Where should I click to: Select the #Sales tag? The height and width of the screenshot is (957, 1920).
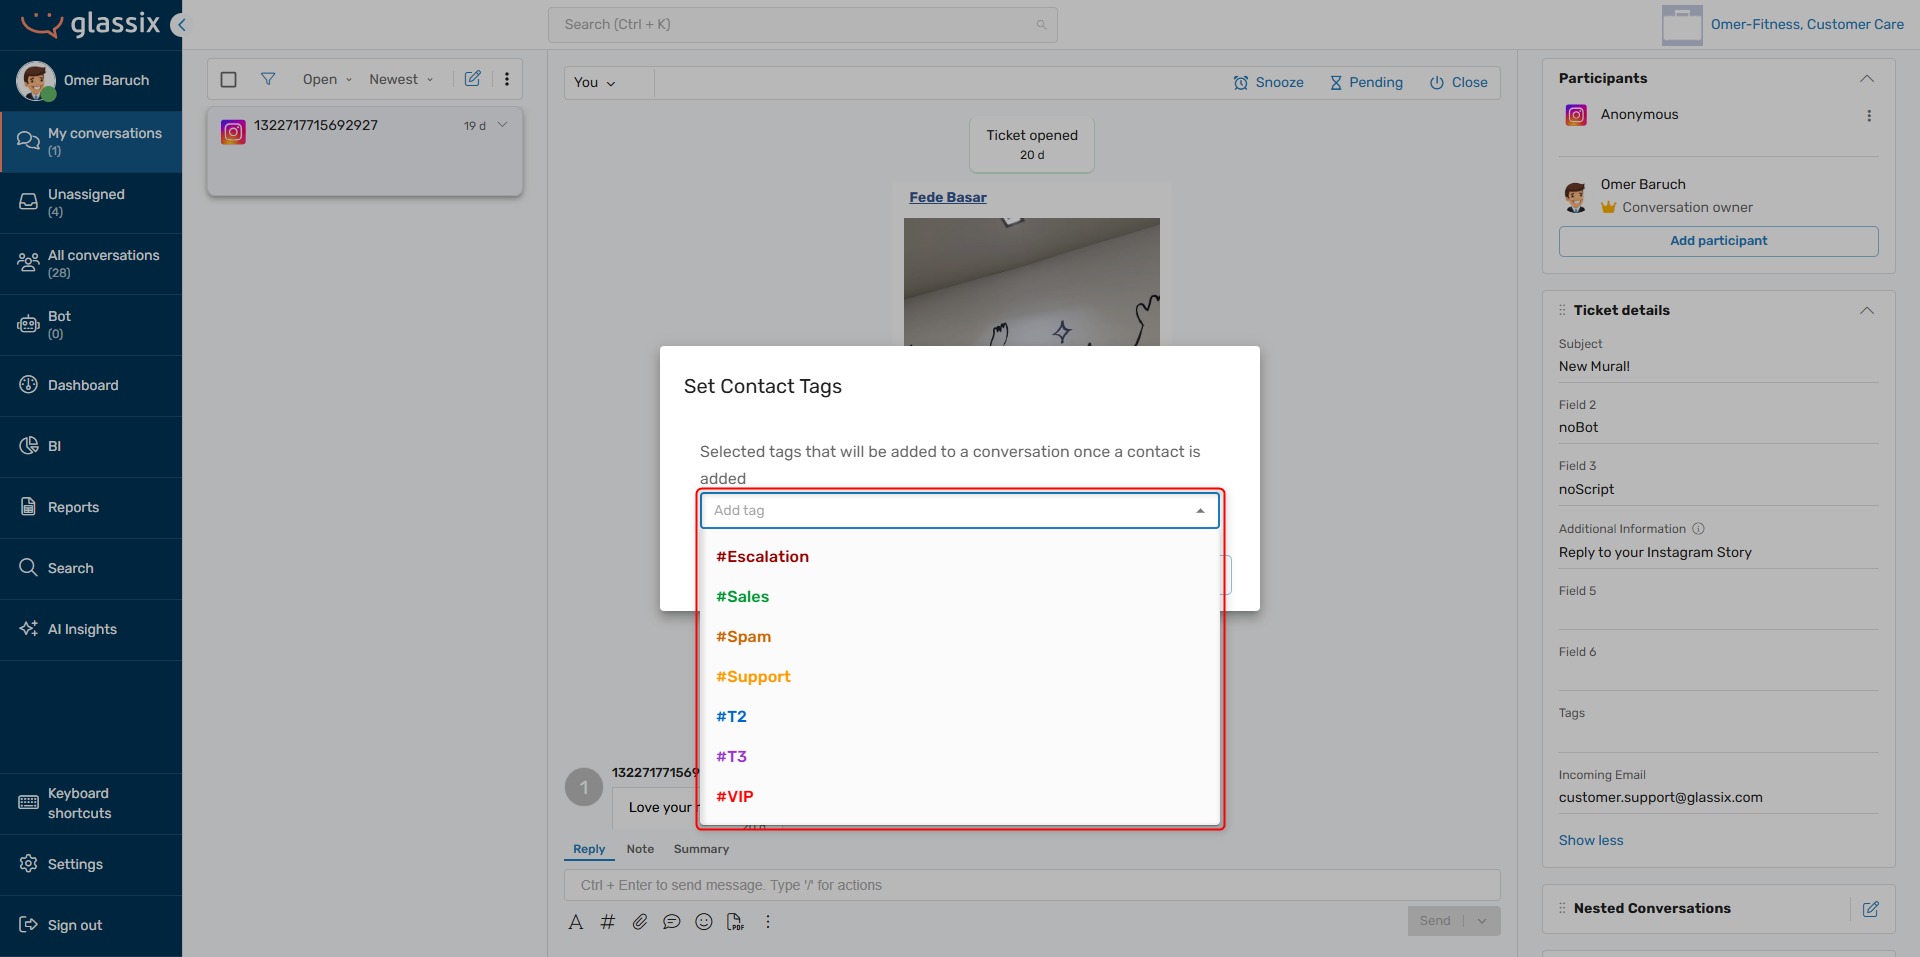[960, 597]
